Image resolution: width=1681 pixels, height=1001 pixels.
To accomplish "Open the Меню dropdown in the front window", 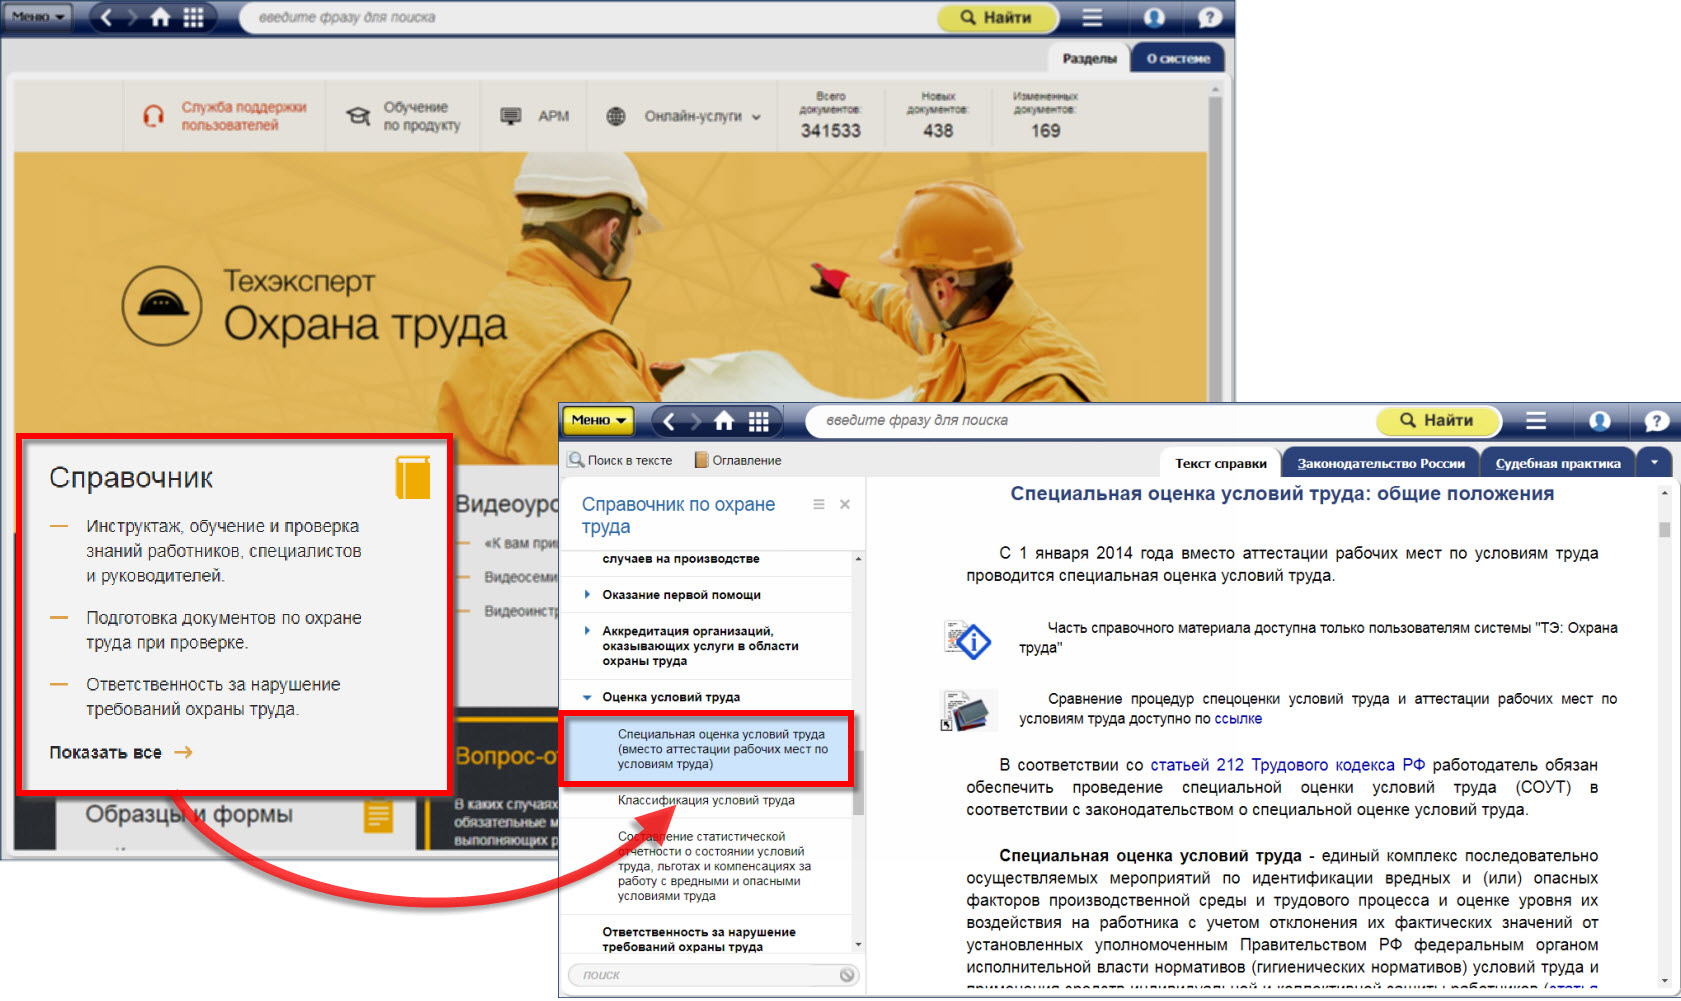I will [598, 421].
